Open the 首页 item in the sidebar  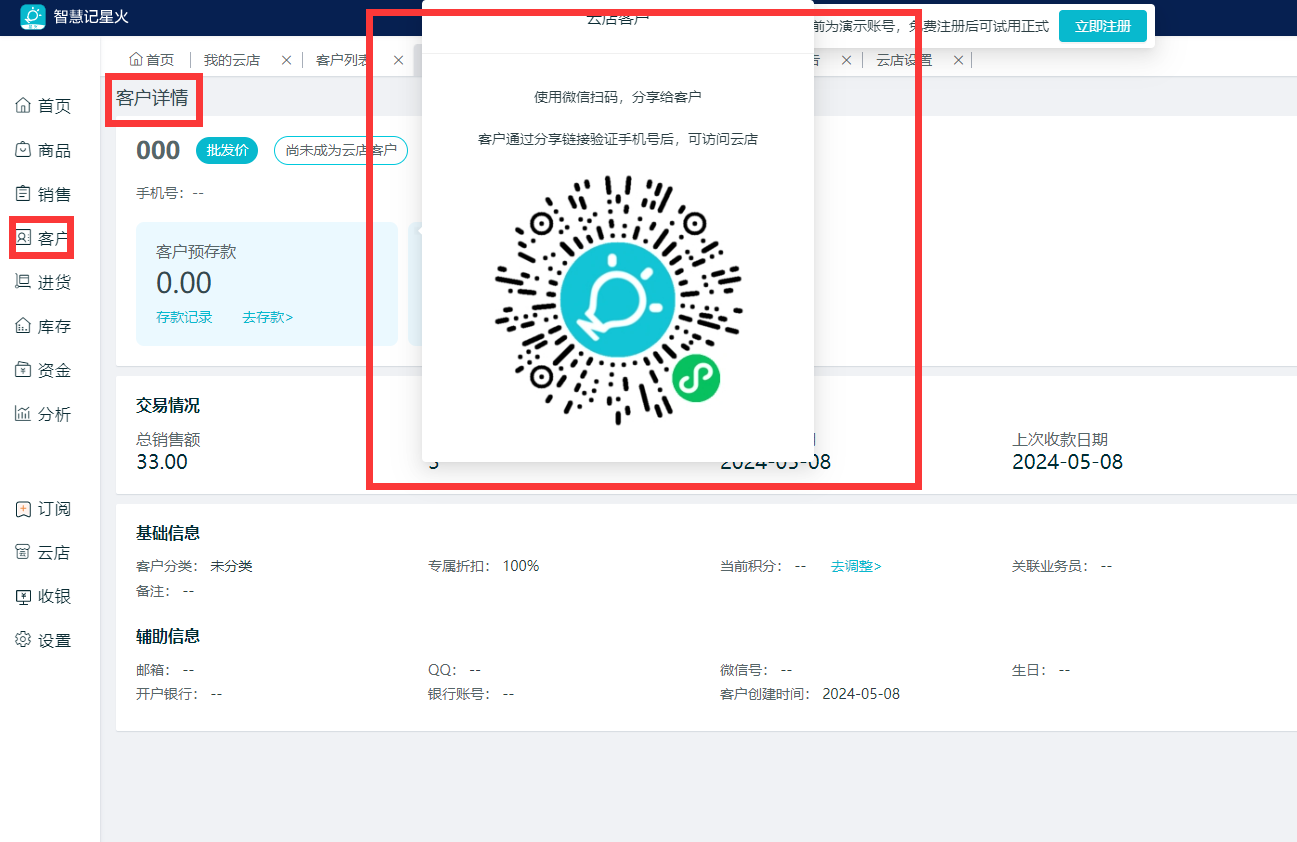point(44,106)
